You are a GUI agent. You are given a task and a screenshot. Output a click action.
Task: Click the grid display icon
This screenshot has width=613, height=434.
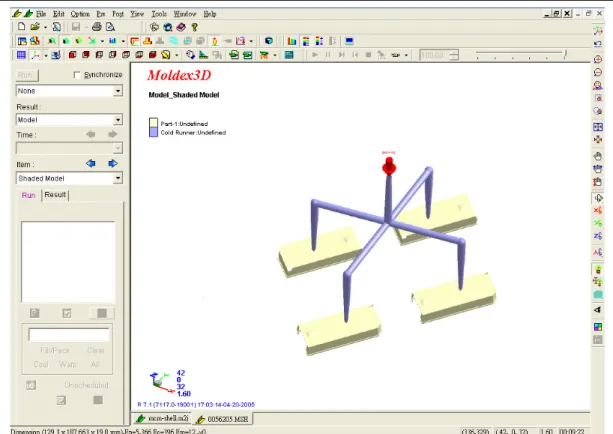(21, 55)
